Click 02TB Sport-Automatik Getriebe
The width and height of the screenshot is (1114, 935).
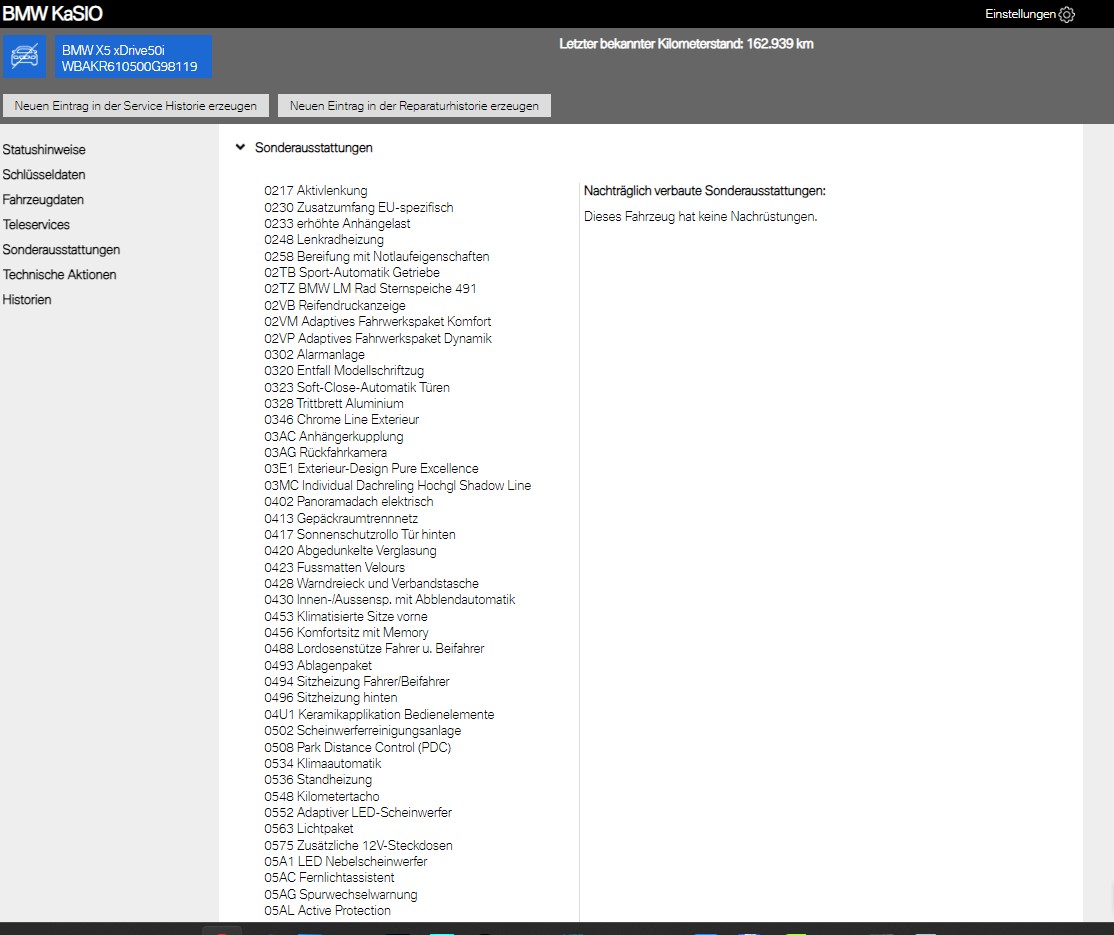click(x=352, y=272)
